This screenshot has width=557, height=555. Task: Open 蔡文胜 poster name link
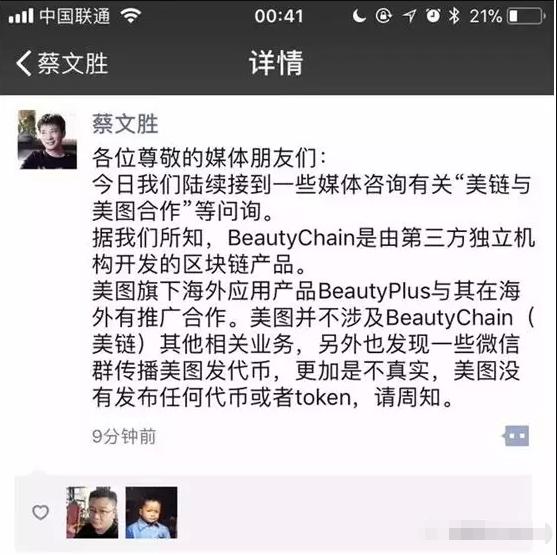[125, 124]
